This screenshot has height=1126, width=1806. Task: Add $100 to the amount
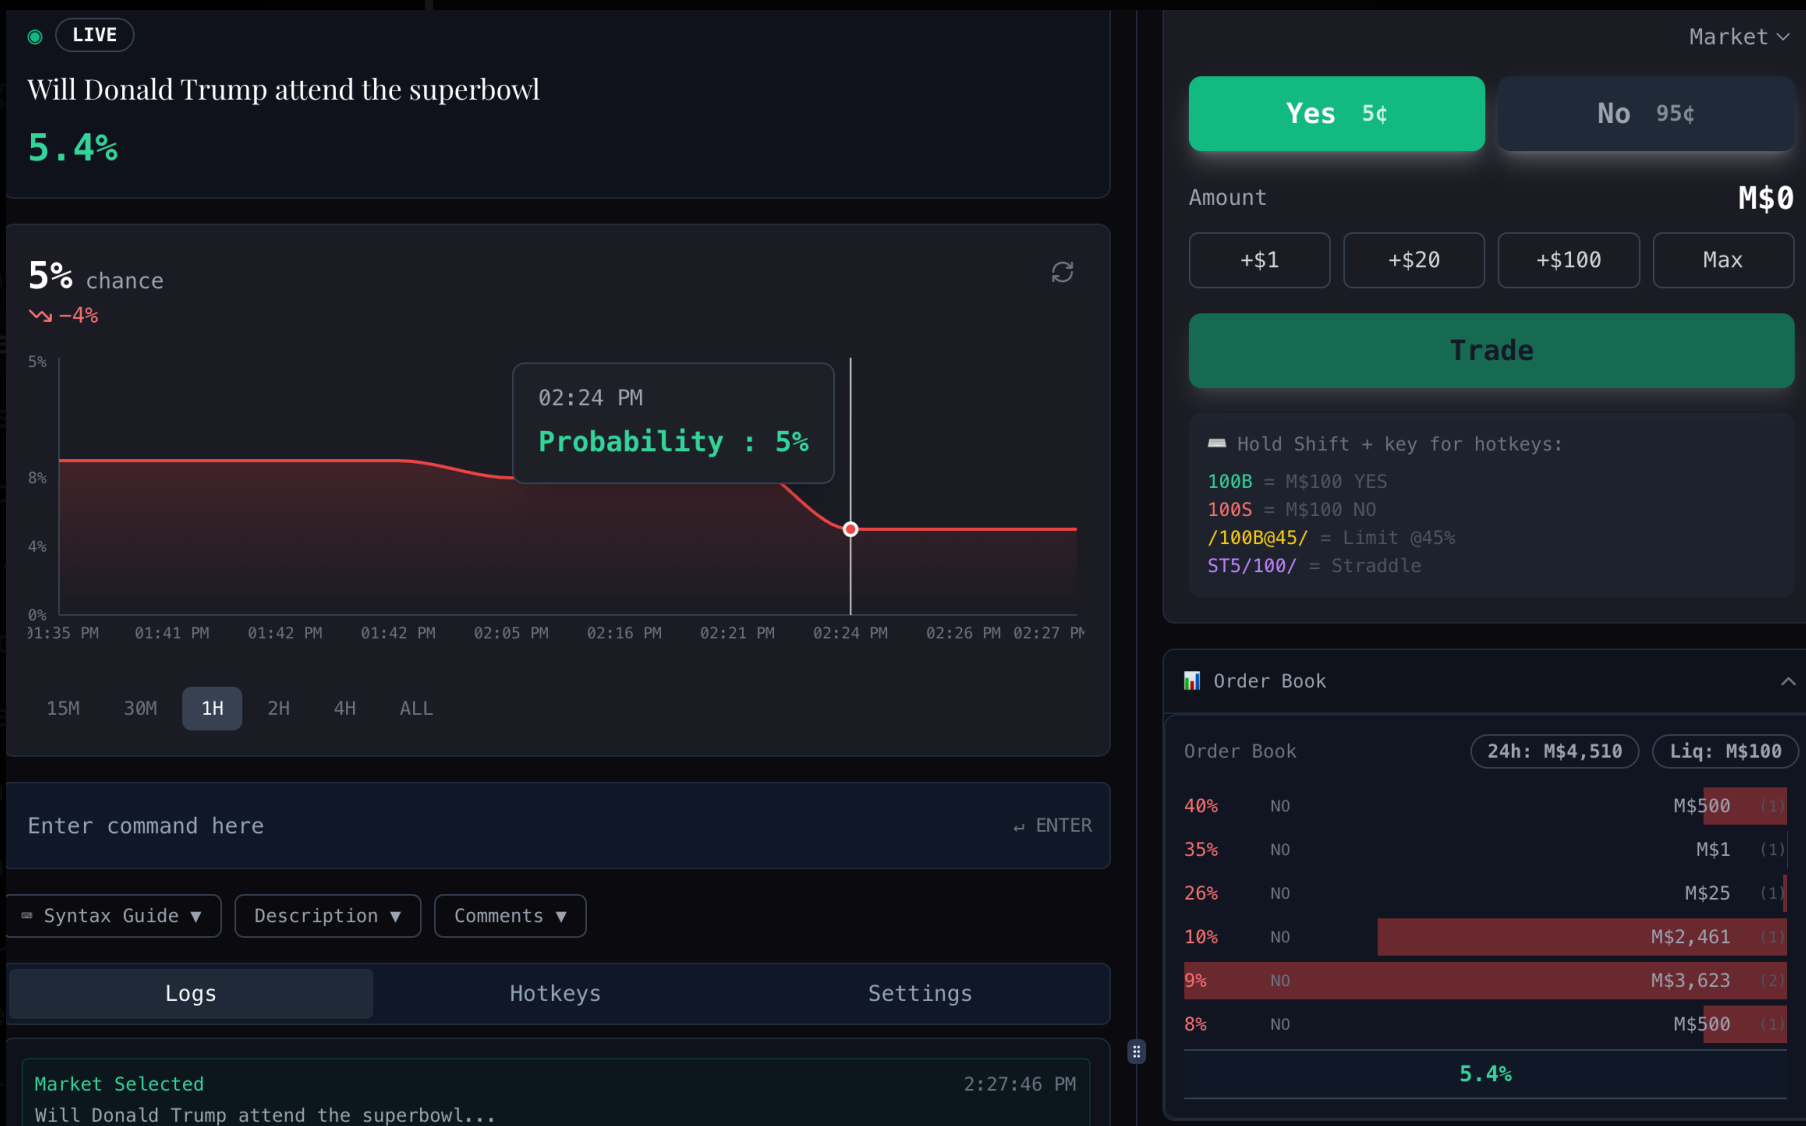(x=1568, y=260)
